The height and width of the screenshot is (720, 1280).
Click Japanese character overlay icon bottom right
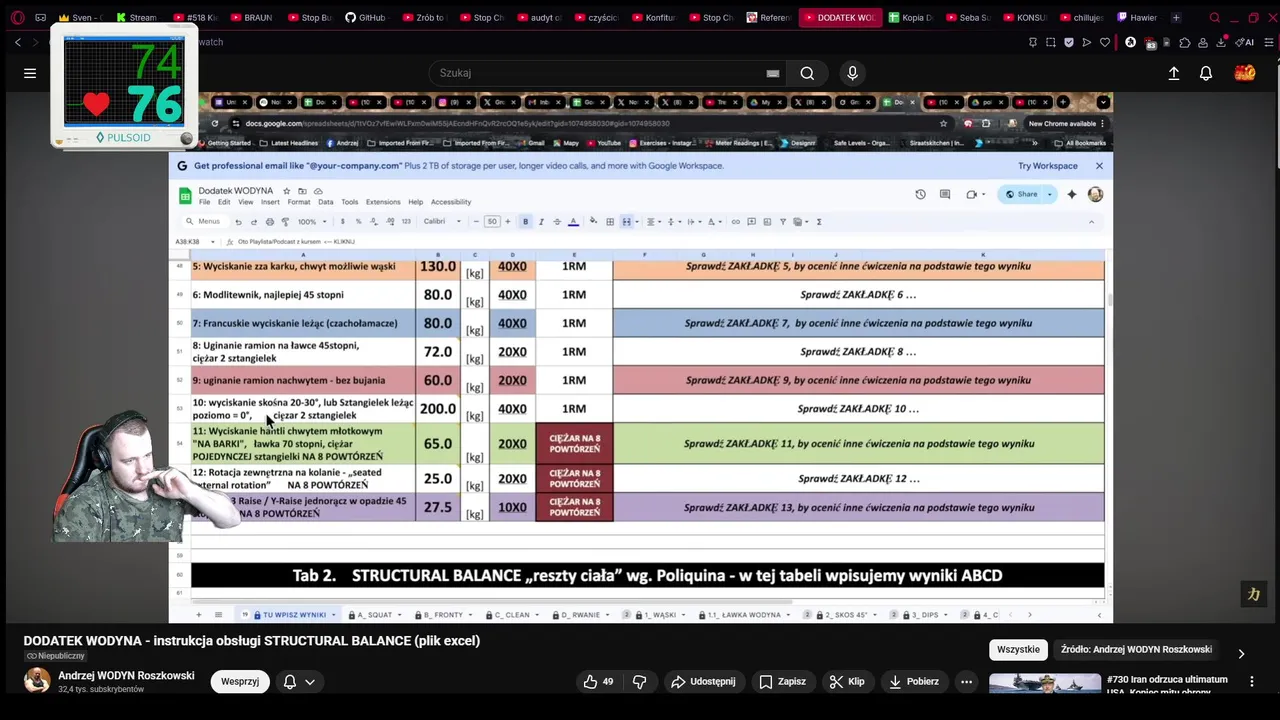(x=1254, y=594)
